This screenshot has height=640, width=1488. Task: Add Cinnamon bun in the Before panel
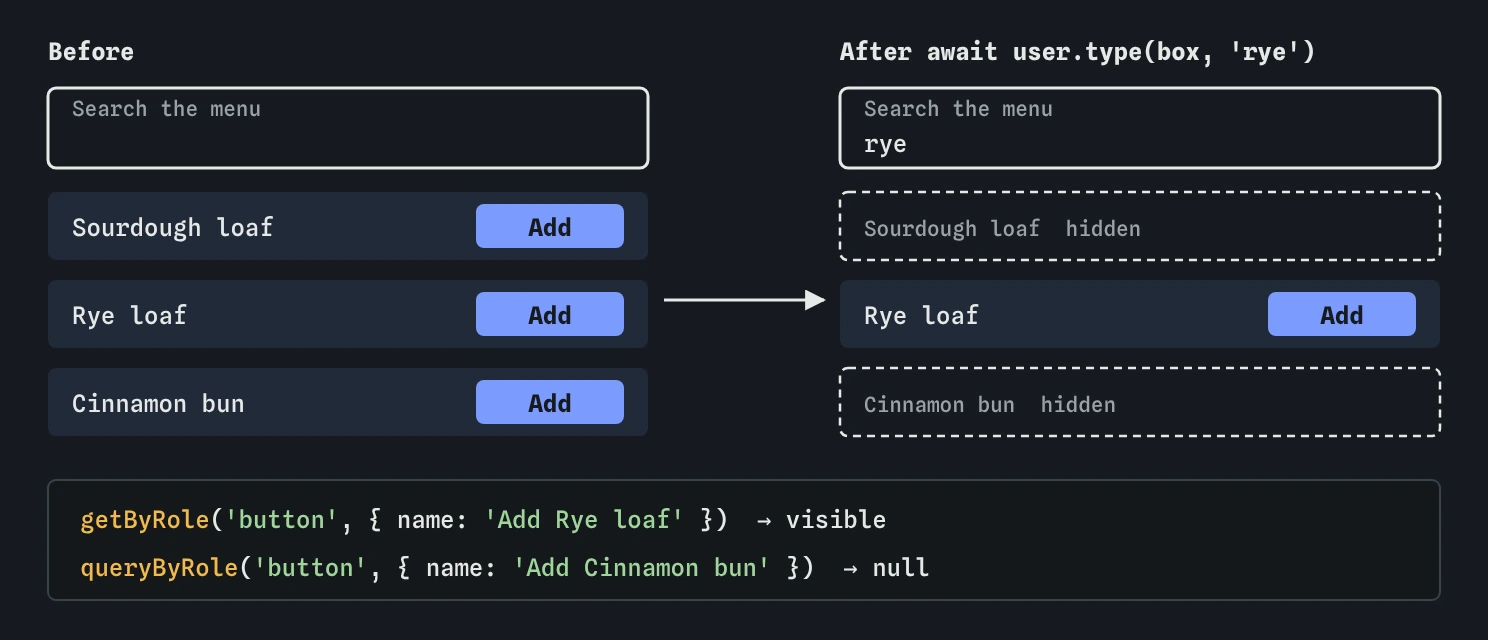[550, 402]
